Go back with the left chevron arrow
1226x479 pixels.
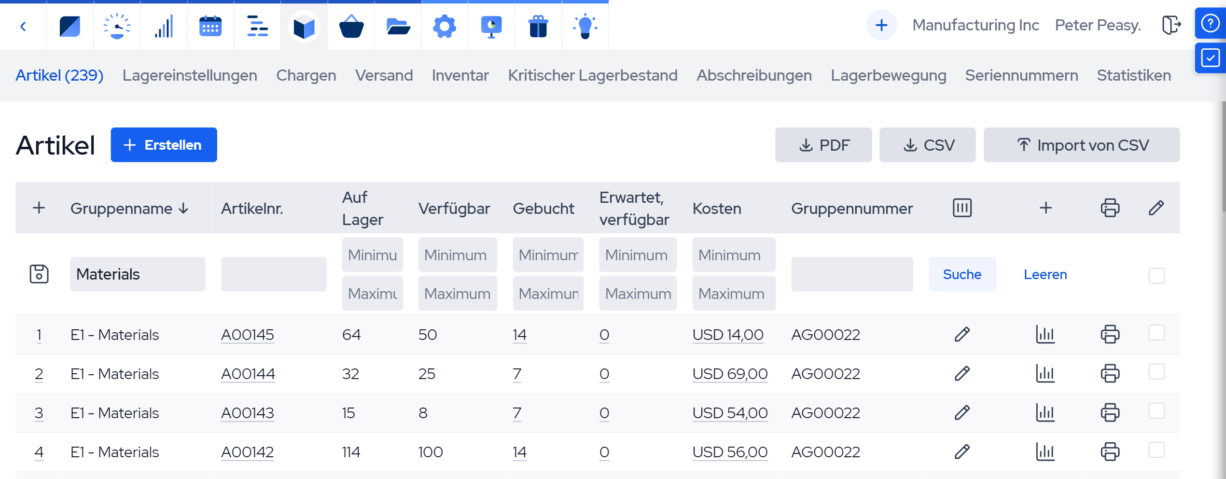click(x=23, y=27)
